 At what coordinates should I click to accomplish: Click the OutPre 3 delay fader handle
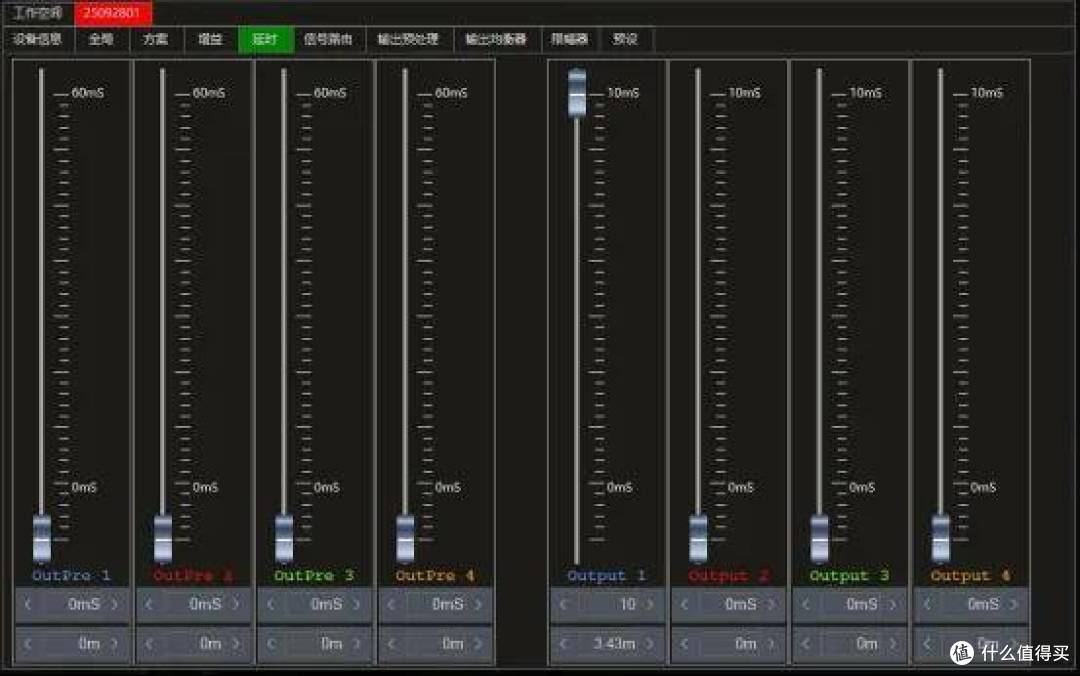click(x=284, y=538)
